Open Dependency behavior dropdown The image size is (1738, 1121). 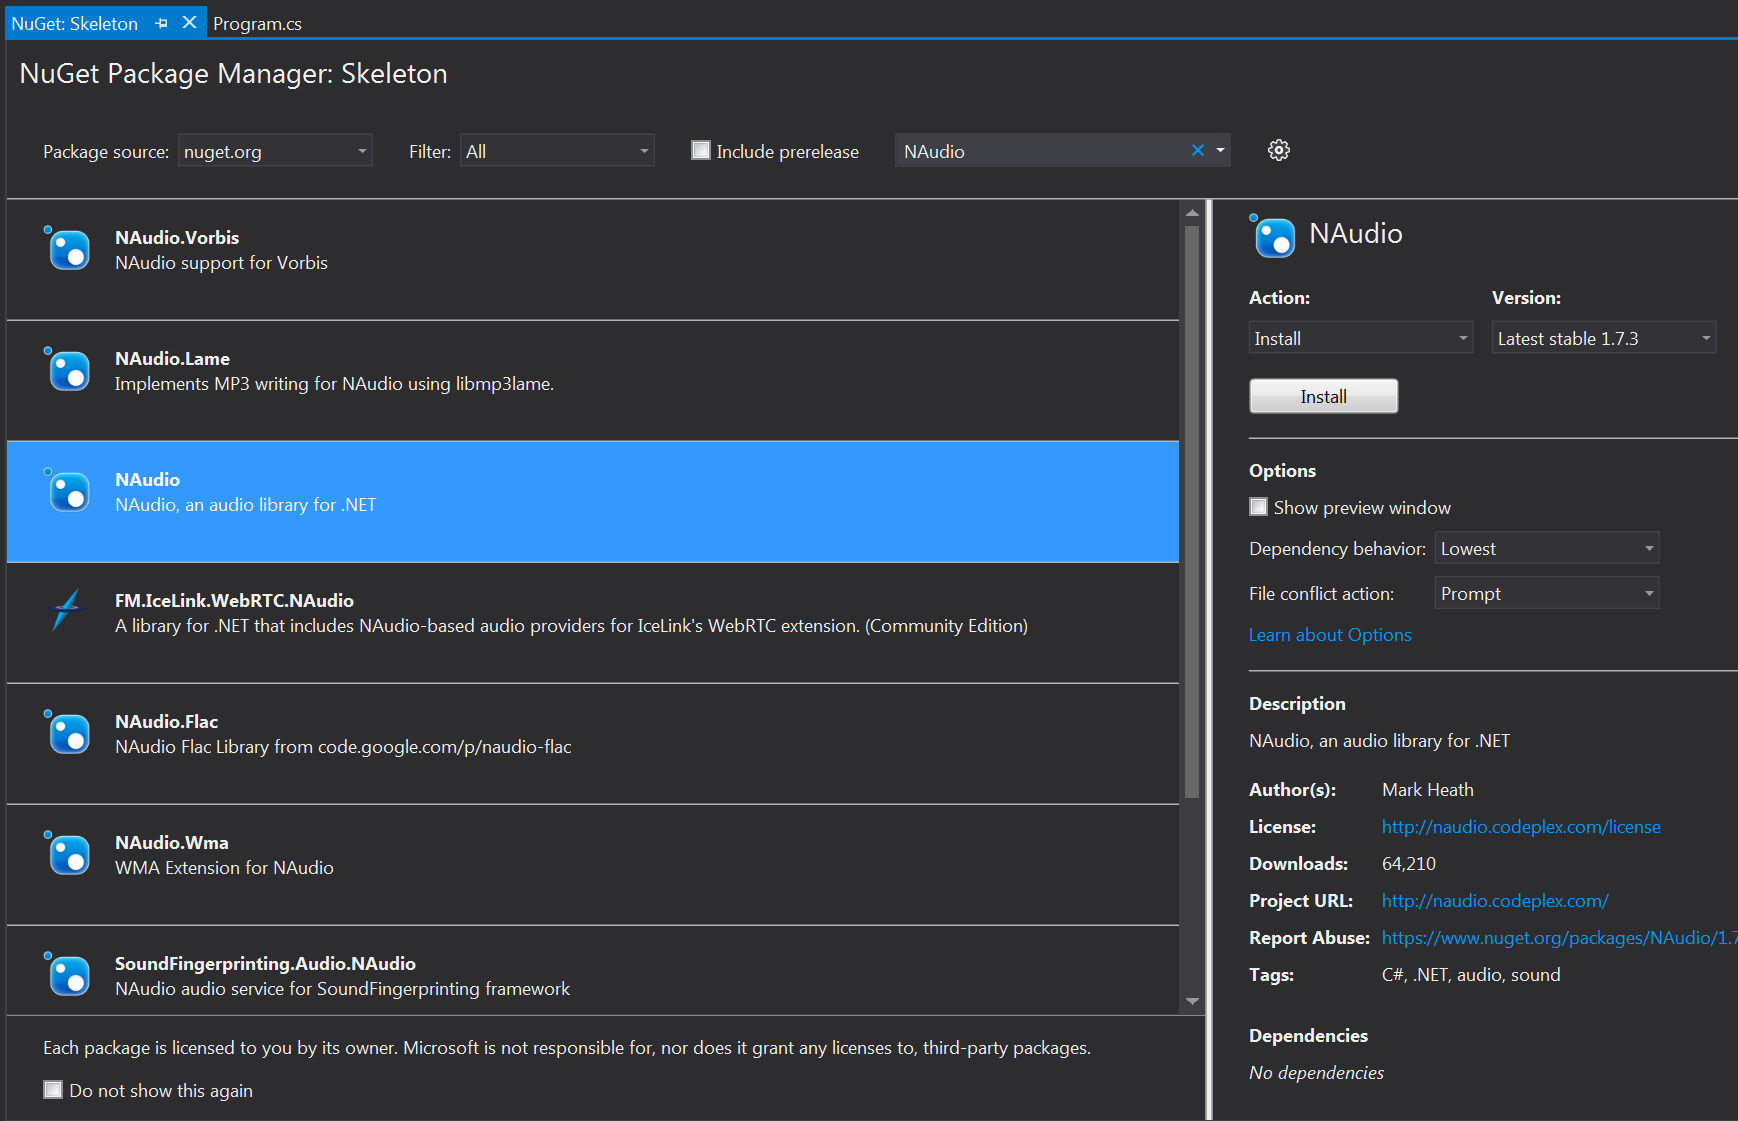point(1546,549)
